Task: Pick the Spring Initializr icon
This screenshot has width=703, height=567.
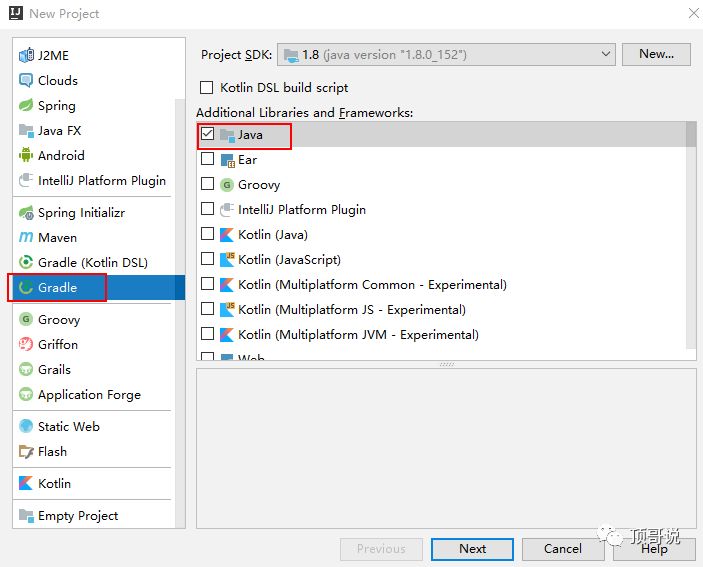Action: click(x=26, y=212)
